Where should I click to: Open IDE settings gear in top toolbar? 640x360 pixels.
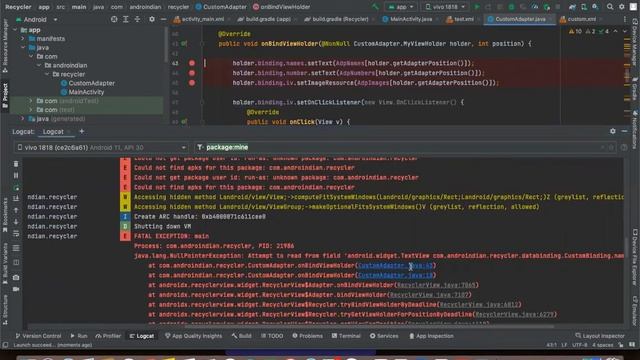click(x=622, y=7)
